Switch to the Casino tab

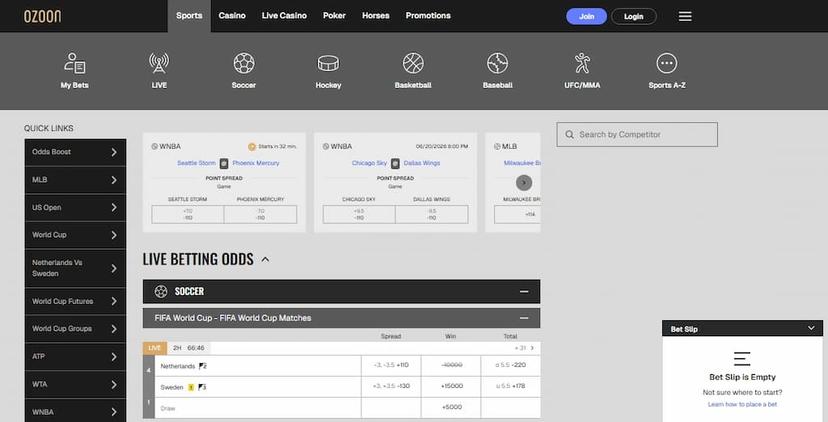pos(232,16)
